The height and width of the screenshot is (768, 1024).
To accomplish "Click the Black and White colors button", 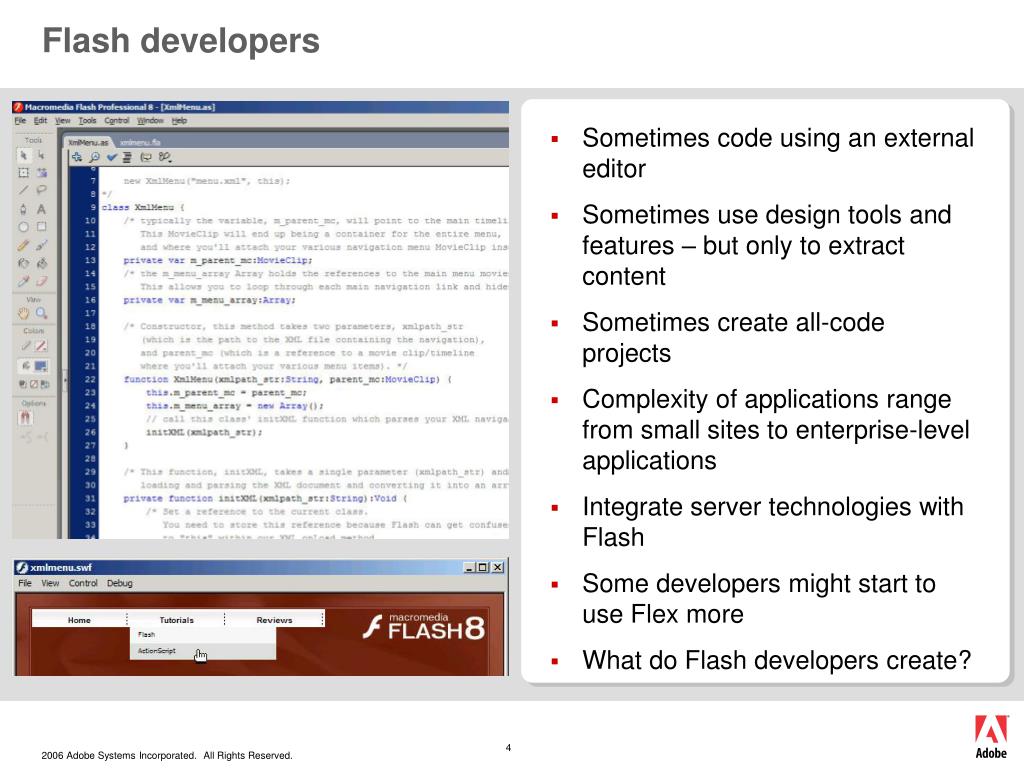I will click(x=23, y=384).
